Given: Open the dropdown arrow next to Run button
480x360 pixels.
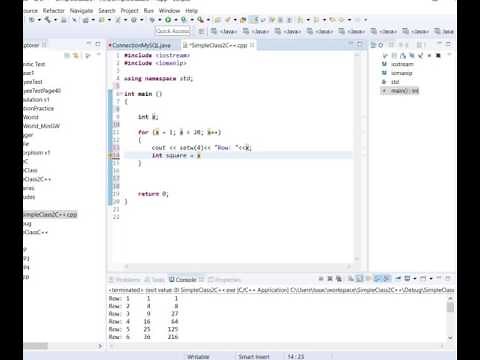Looking at the screenshot, I should [176, 20].
